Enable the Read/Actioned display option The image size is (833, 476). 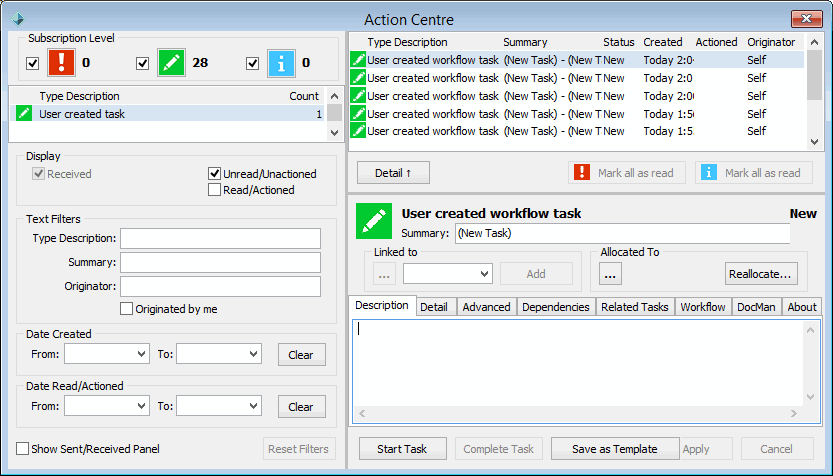tap(214, 190)
